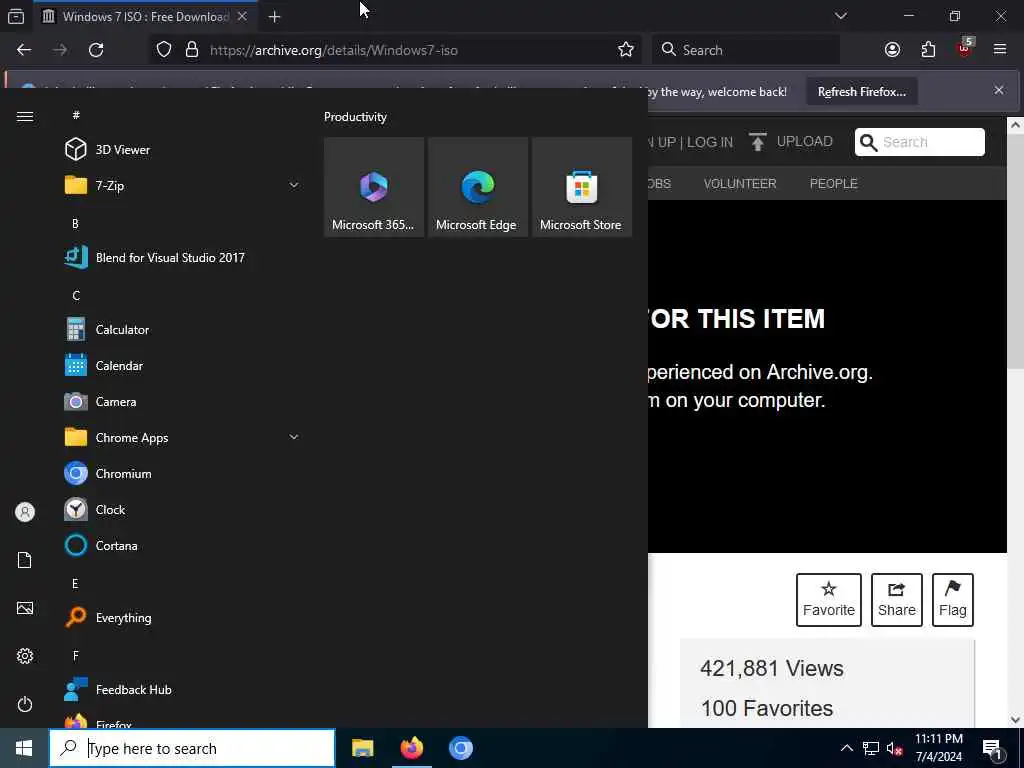Launch Chromium from the app list
This screenshot has width=1024, height=768.
point(182,473)
